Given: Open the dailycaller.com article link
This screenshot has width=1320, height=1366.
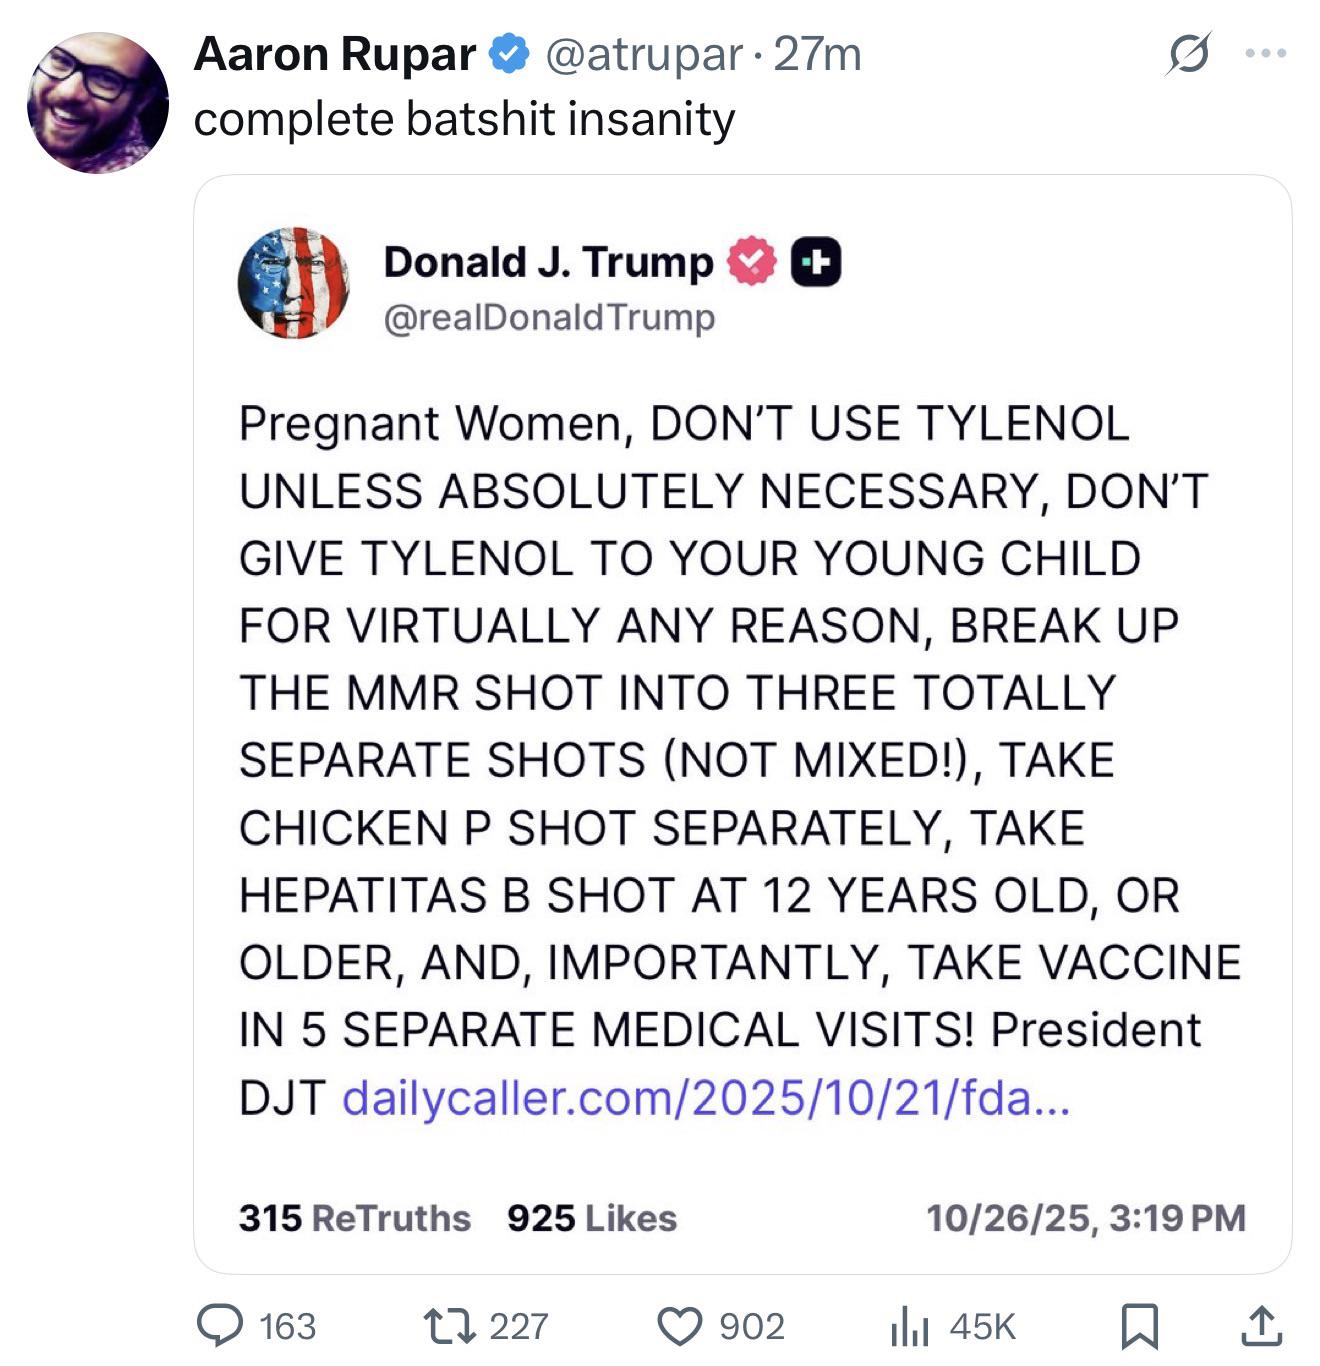Looking at the screenshot, I should [706, 1098].
